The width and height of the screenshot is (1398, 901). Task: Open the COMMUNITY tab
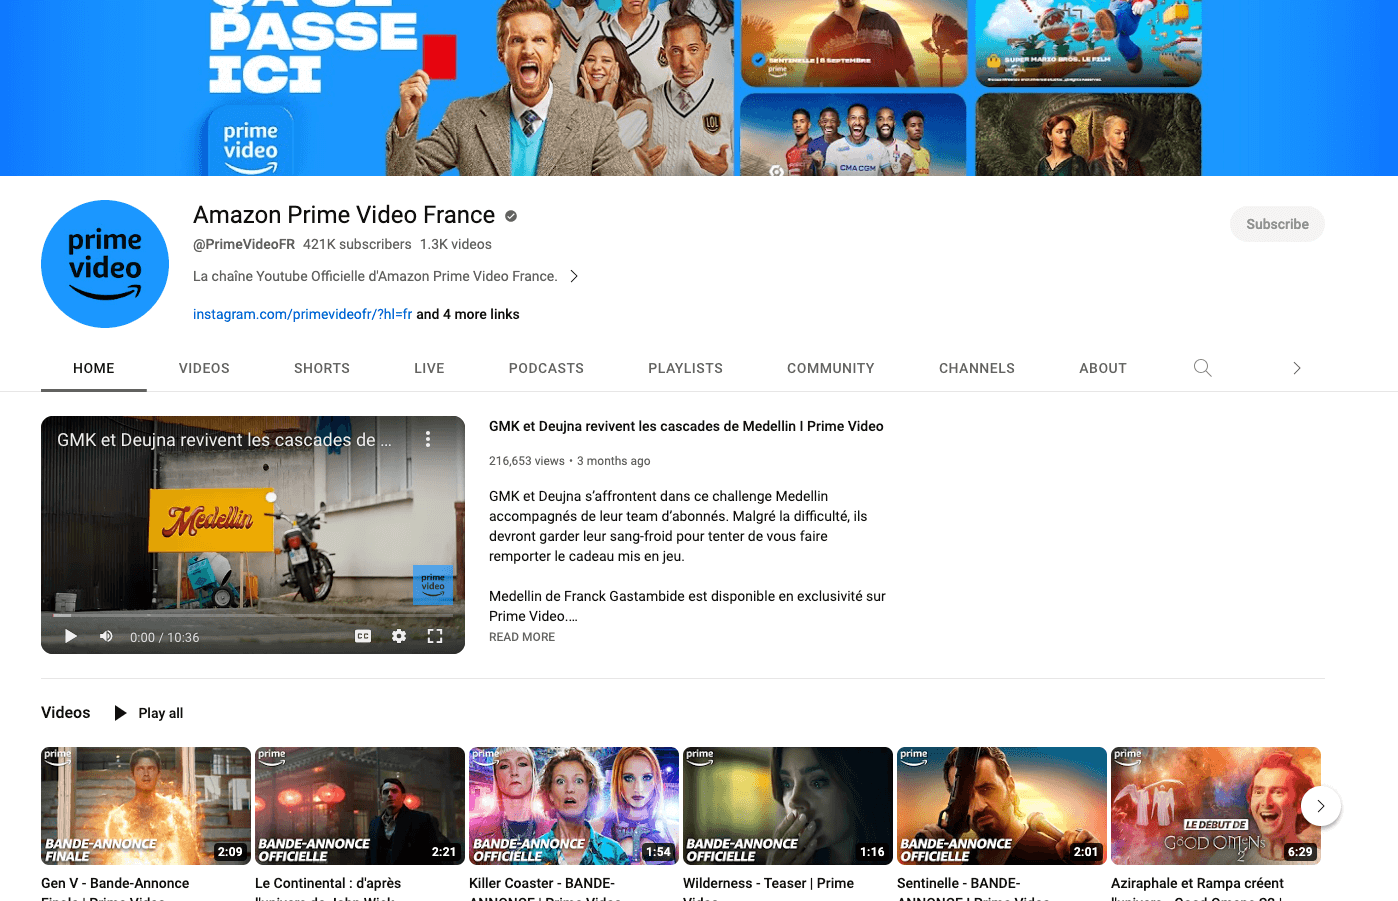click(831, 368)
